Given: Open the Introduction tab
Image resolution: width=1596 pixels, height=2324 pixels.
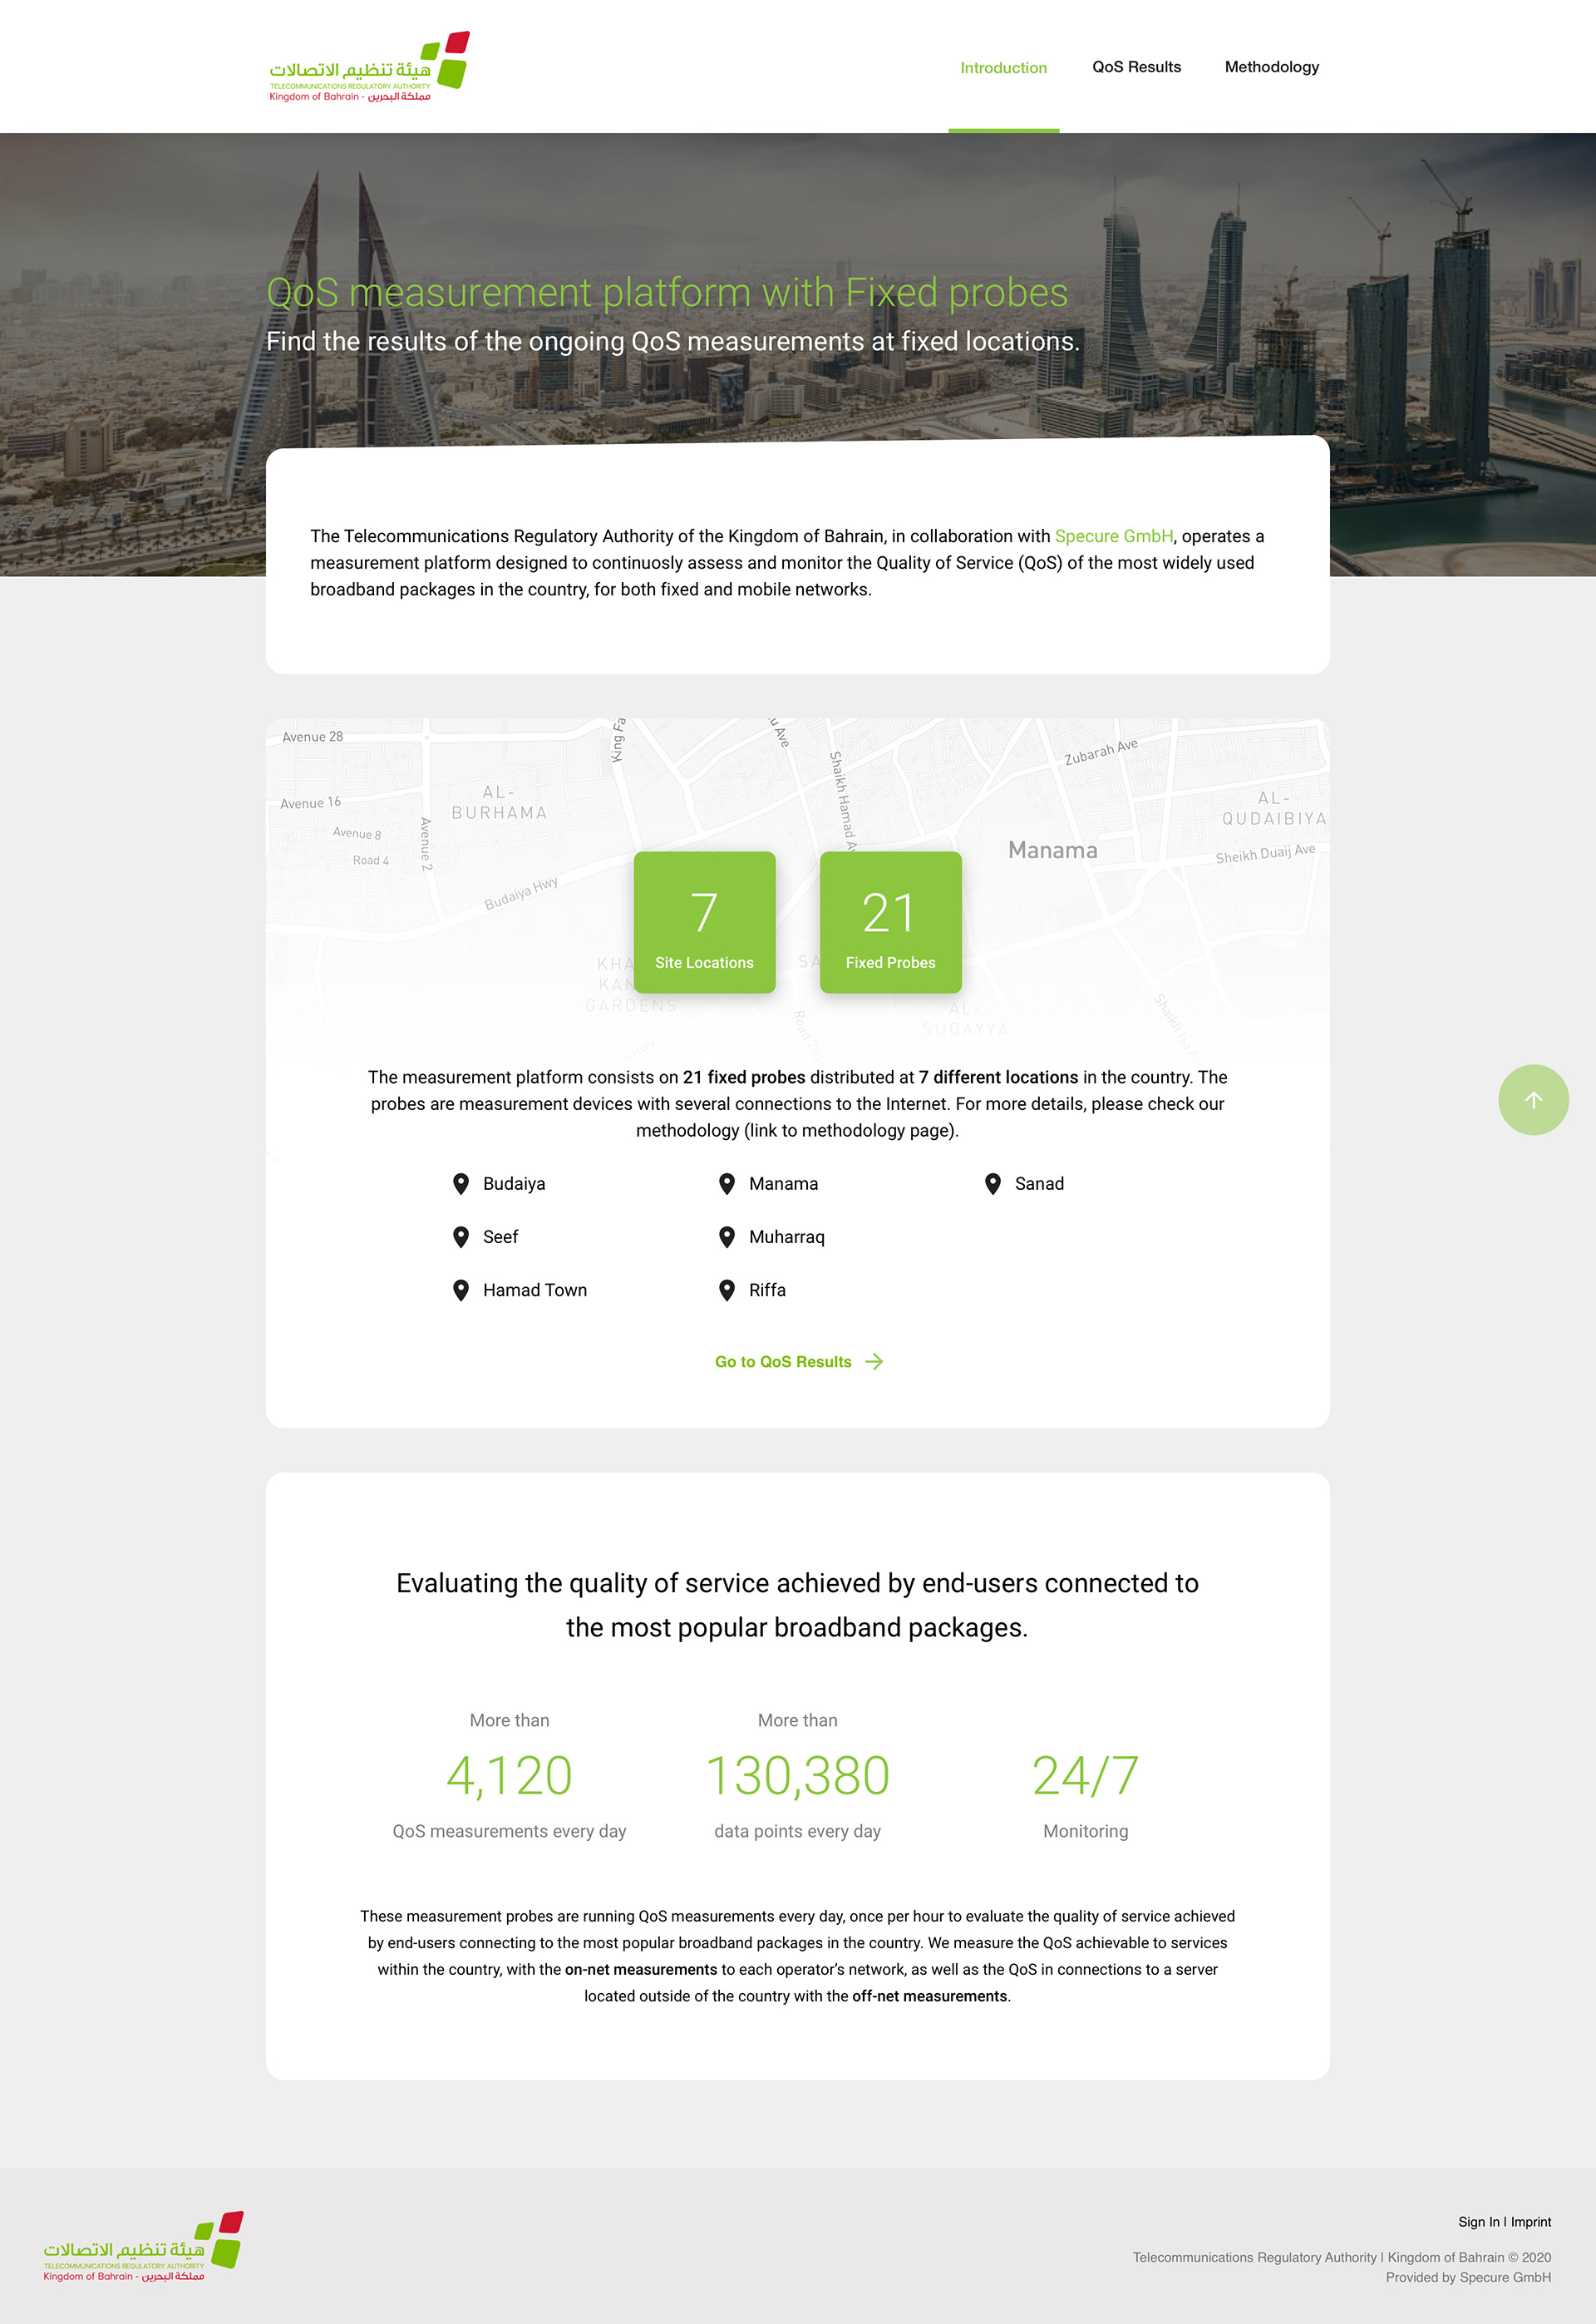Looking at the screenshot, I should pyautogui.click(x=1003, y=68).
